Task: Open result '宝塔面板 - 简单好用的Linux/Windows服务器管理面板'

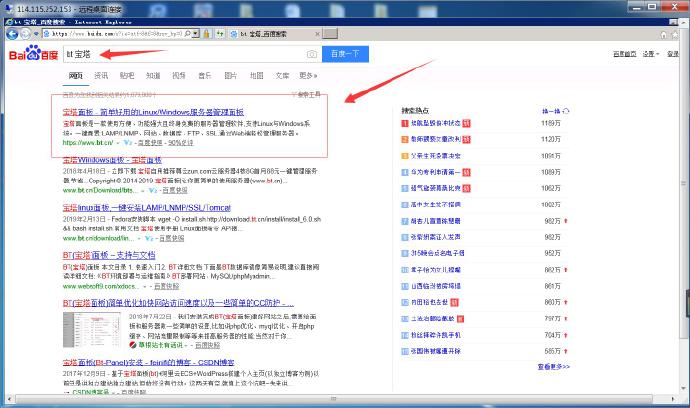Action: tap(153, 112)
